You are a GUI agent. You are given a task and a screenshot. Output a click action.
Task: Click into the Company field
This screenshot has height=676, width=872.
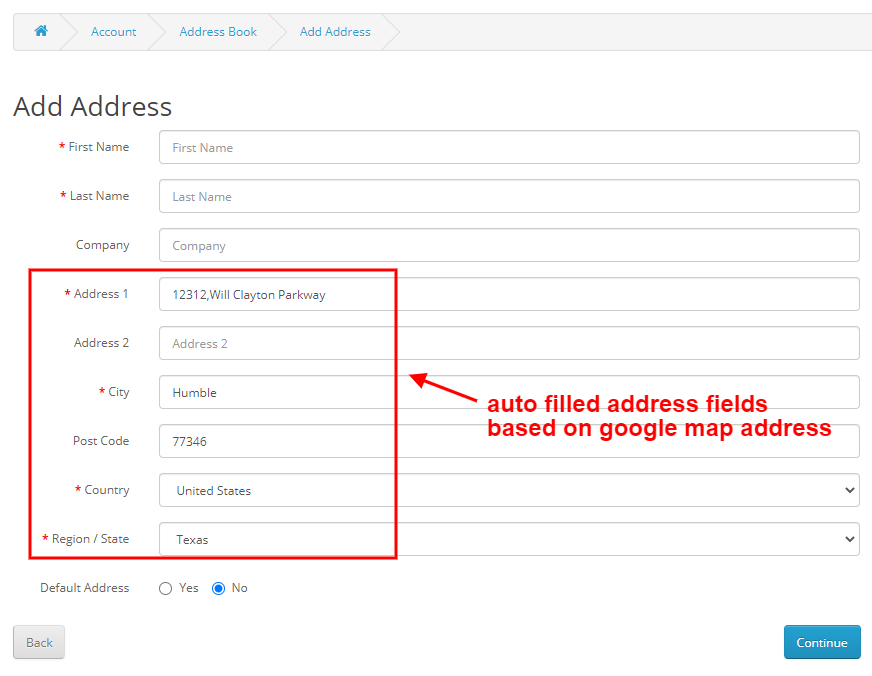(x=508, y=245)
